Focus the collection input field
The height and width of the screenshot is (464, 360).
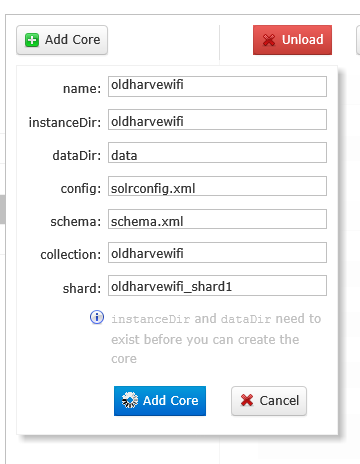(x=217, y=252)
